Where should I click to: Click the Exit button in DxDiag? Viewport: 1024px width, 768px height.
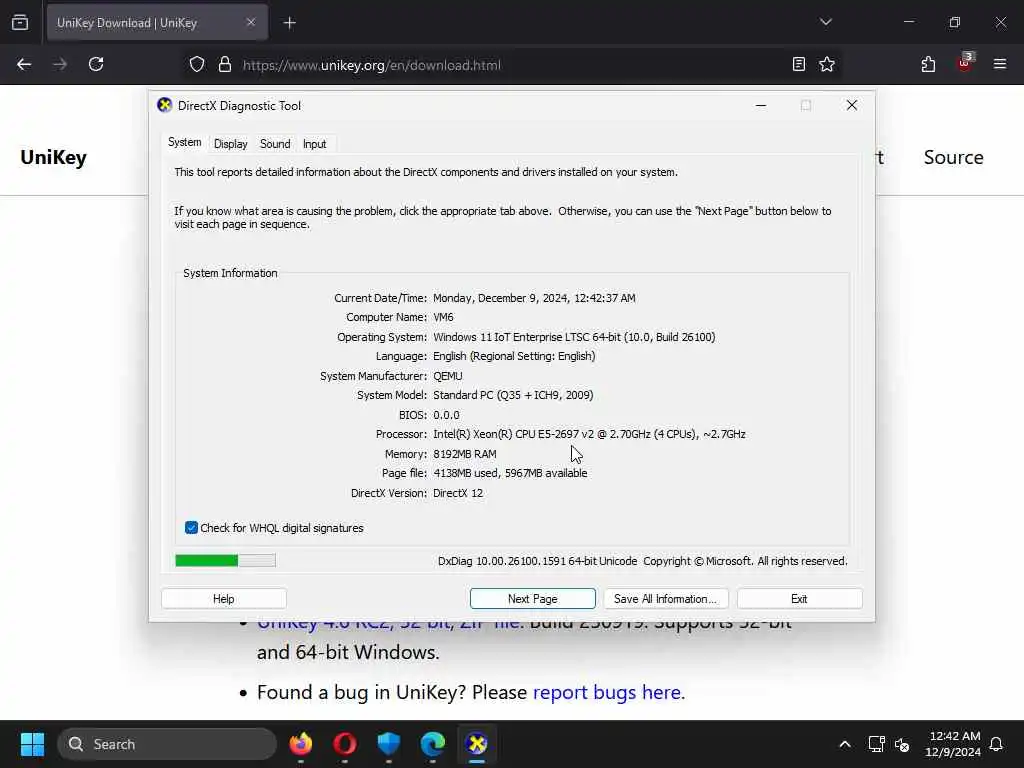[x=799, y=599]
